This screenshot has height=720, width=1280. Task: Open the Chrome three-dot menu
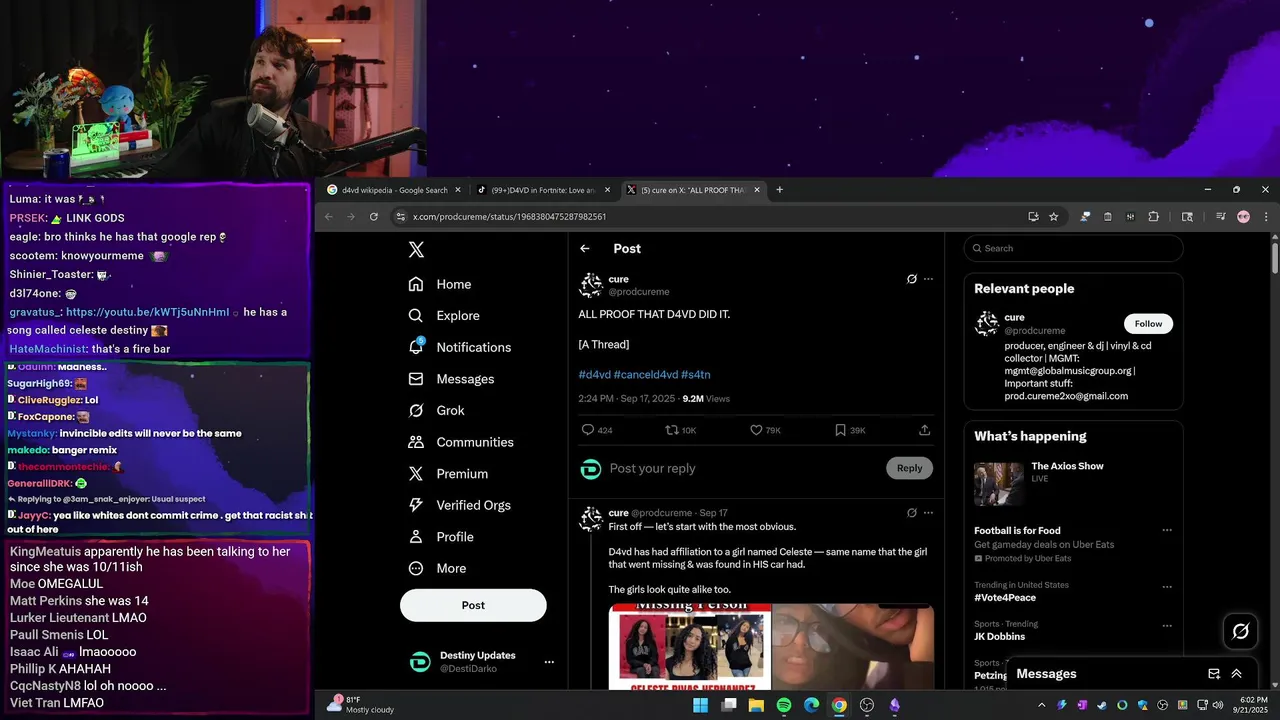click(x=1266, y=217)
